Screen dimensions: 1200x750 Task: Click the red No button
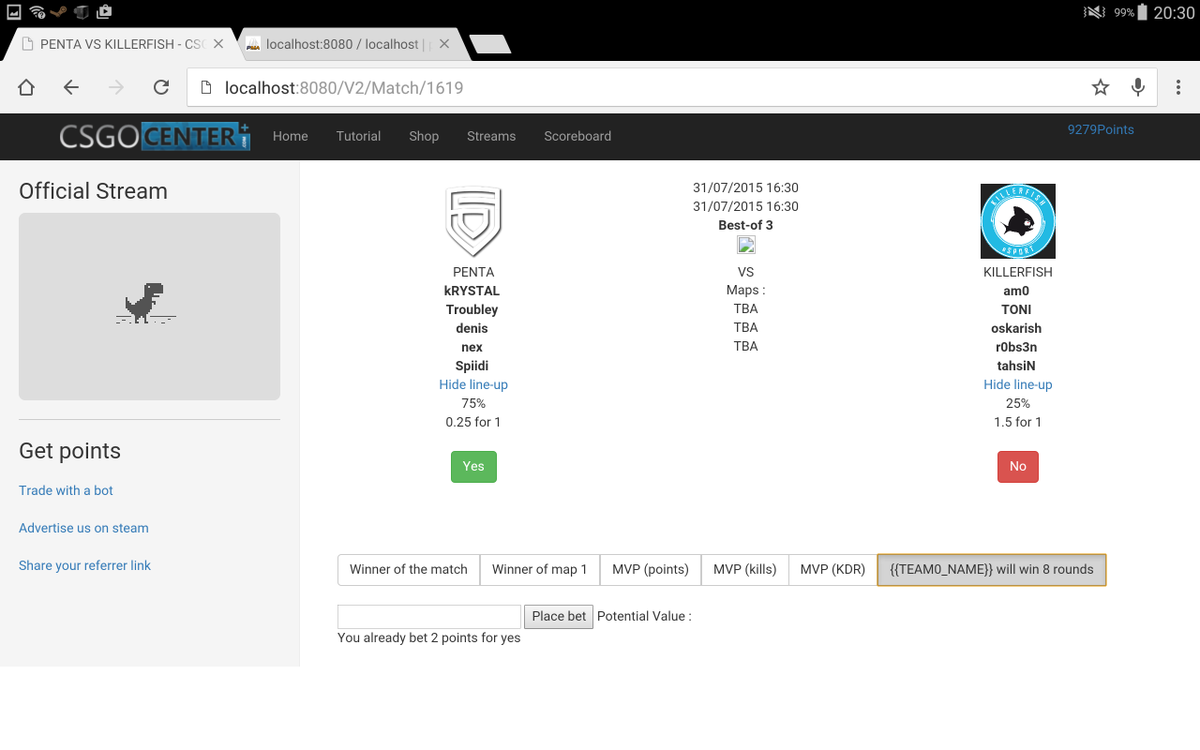[1018, 466]
